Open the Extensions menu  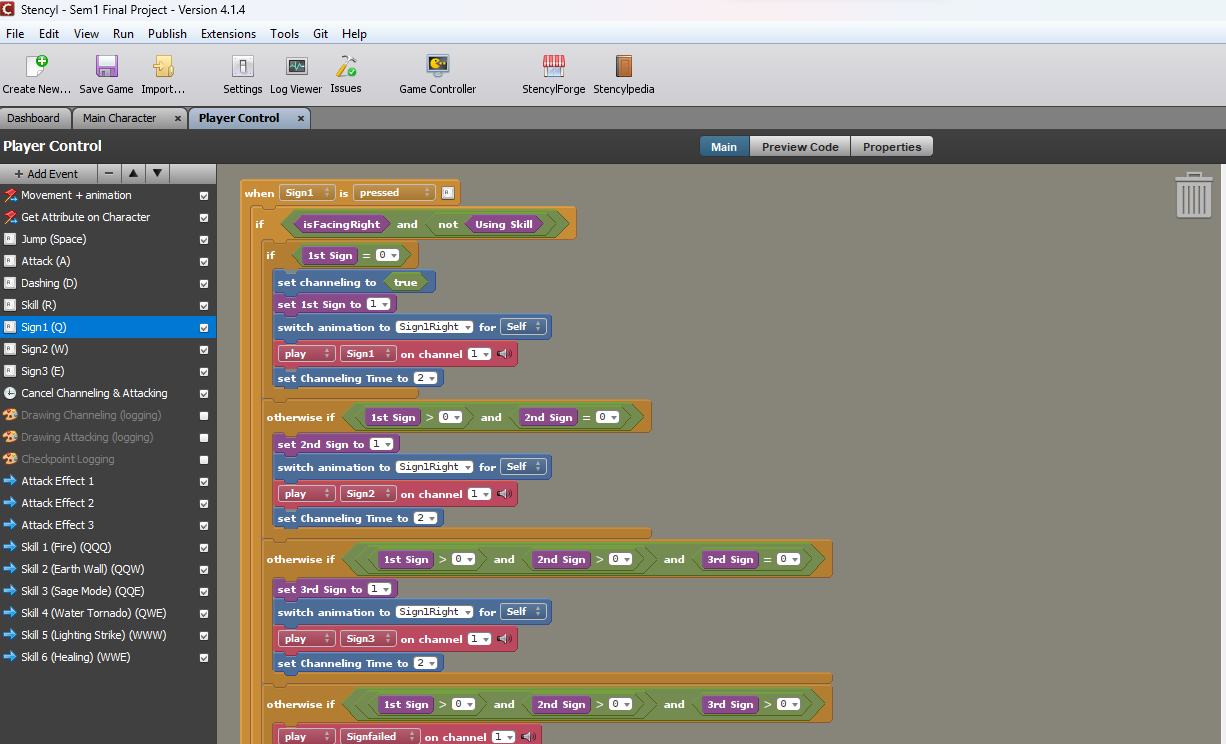[228, 33]
